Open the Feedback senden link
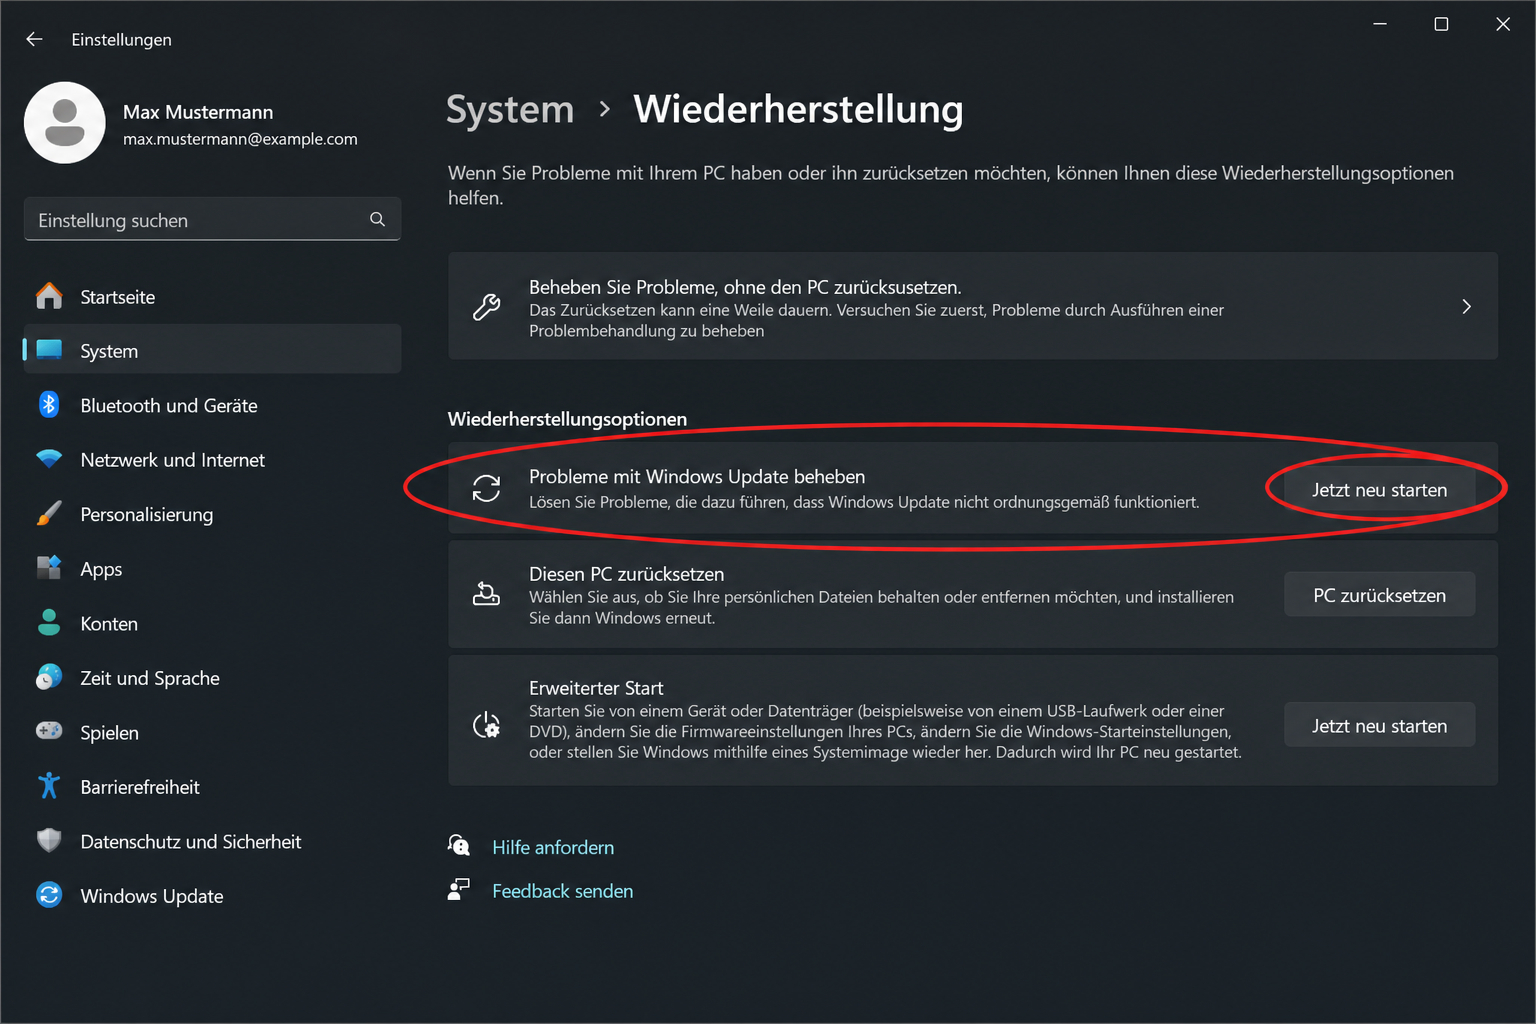 (562, 891)
